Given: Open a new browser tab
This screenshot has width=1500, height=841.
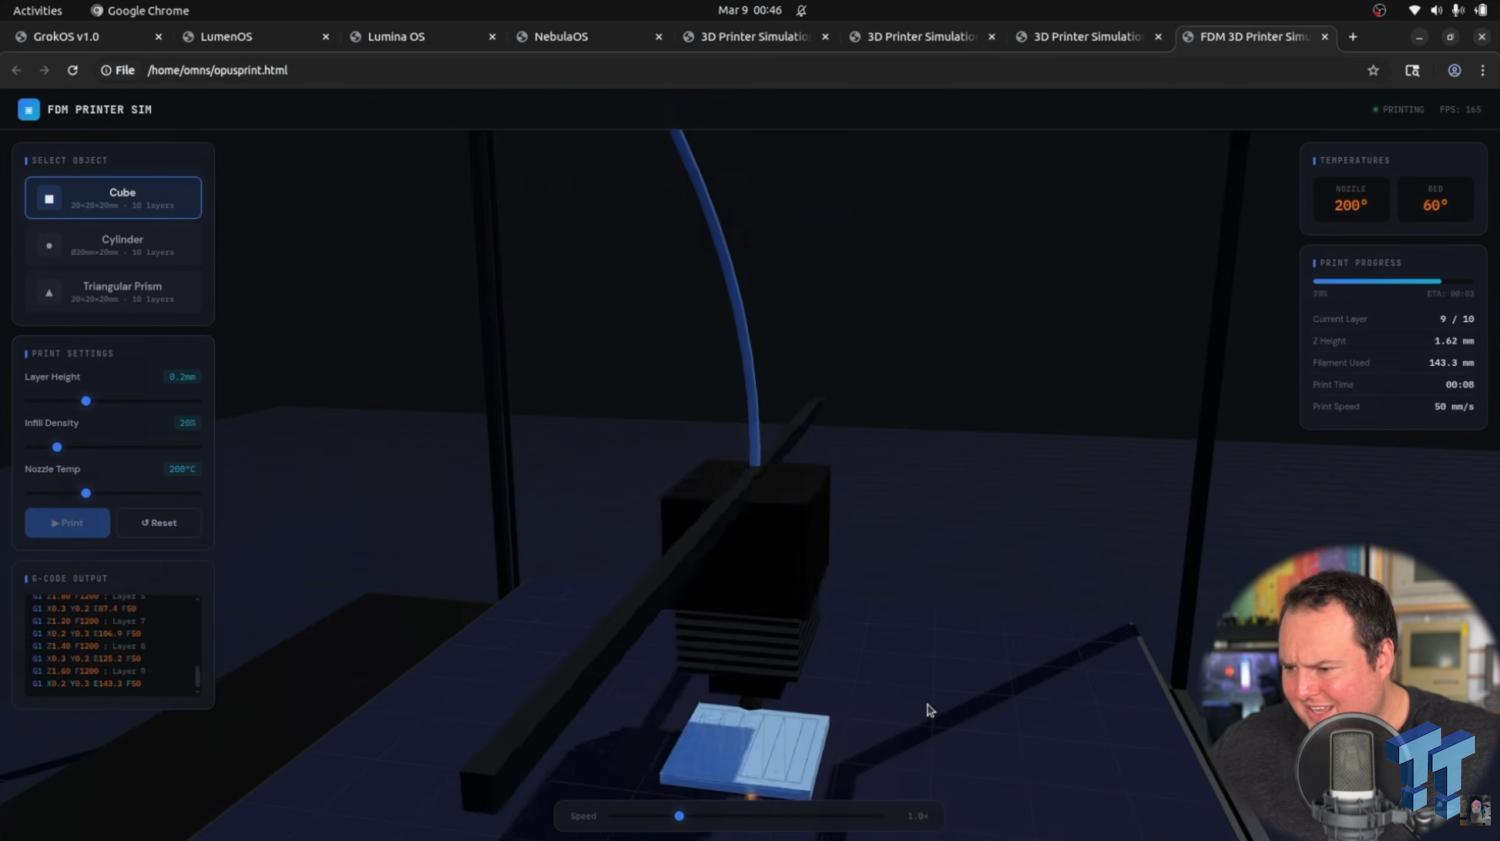Looking at the screenshot, I should (x=1353, y=36).
